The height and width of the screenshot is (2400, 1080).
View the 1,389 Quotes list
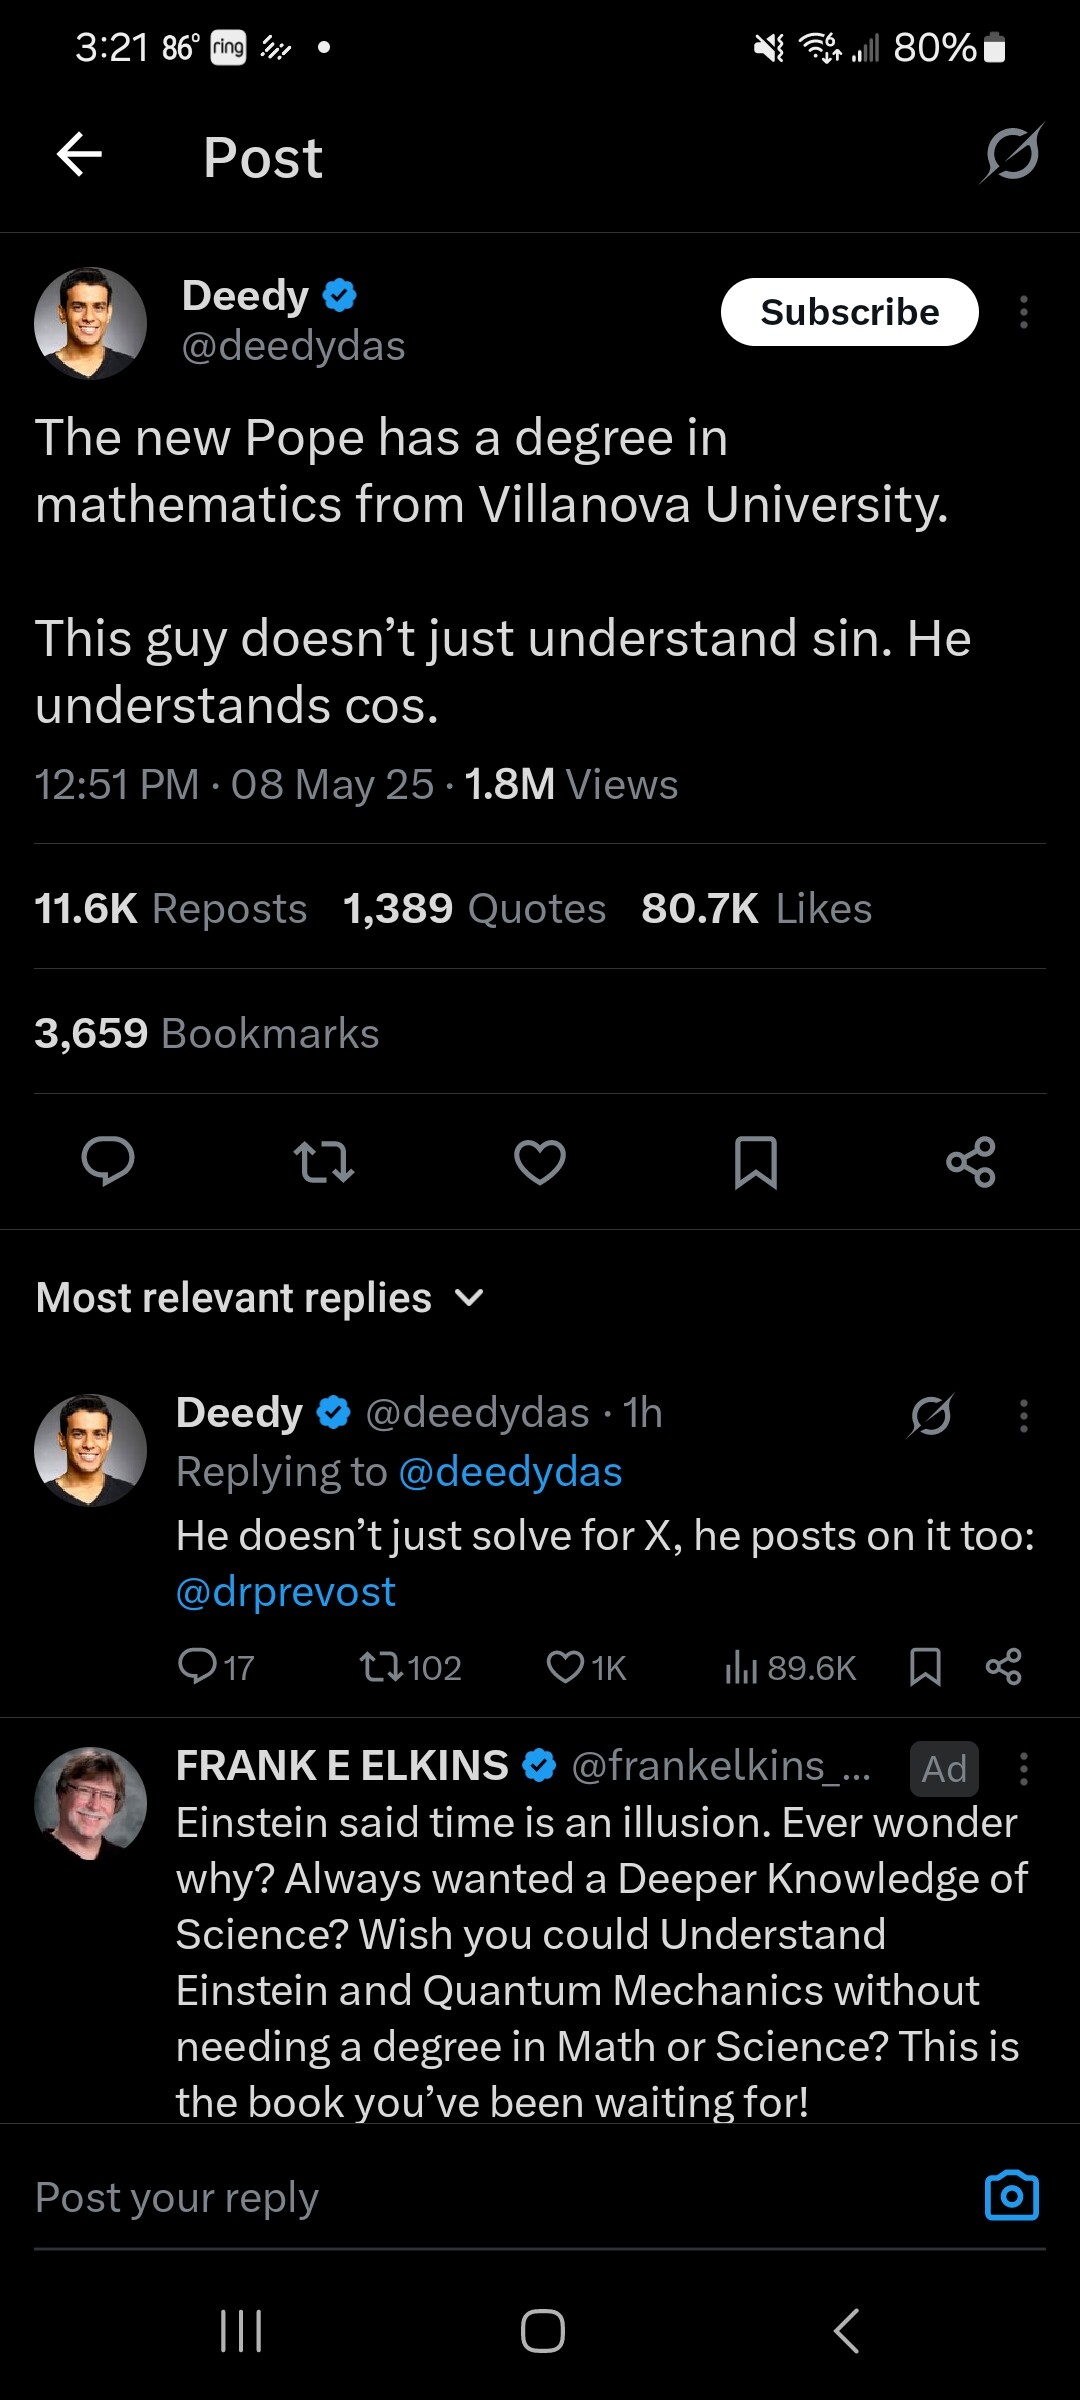pyautogui.click(x=474, y=909)
